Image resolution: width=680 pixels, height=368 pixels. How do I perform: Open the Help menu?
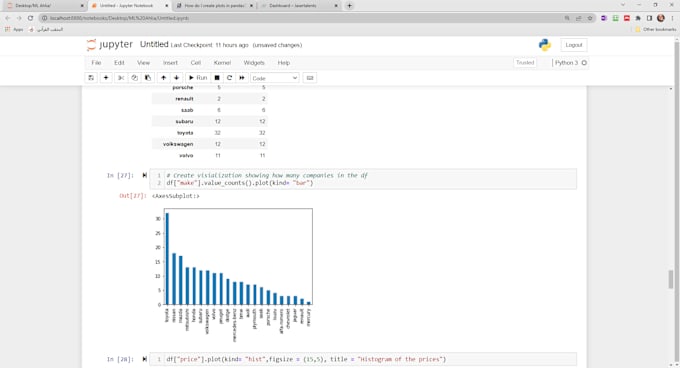(x=284, y=63)
